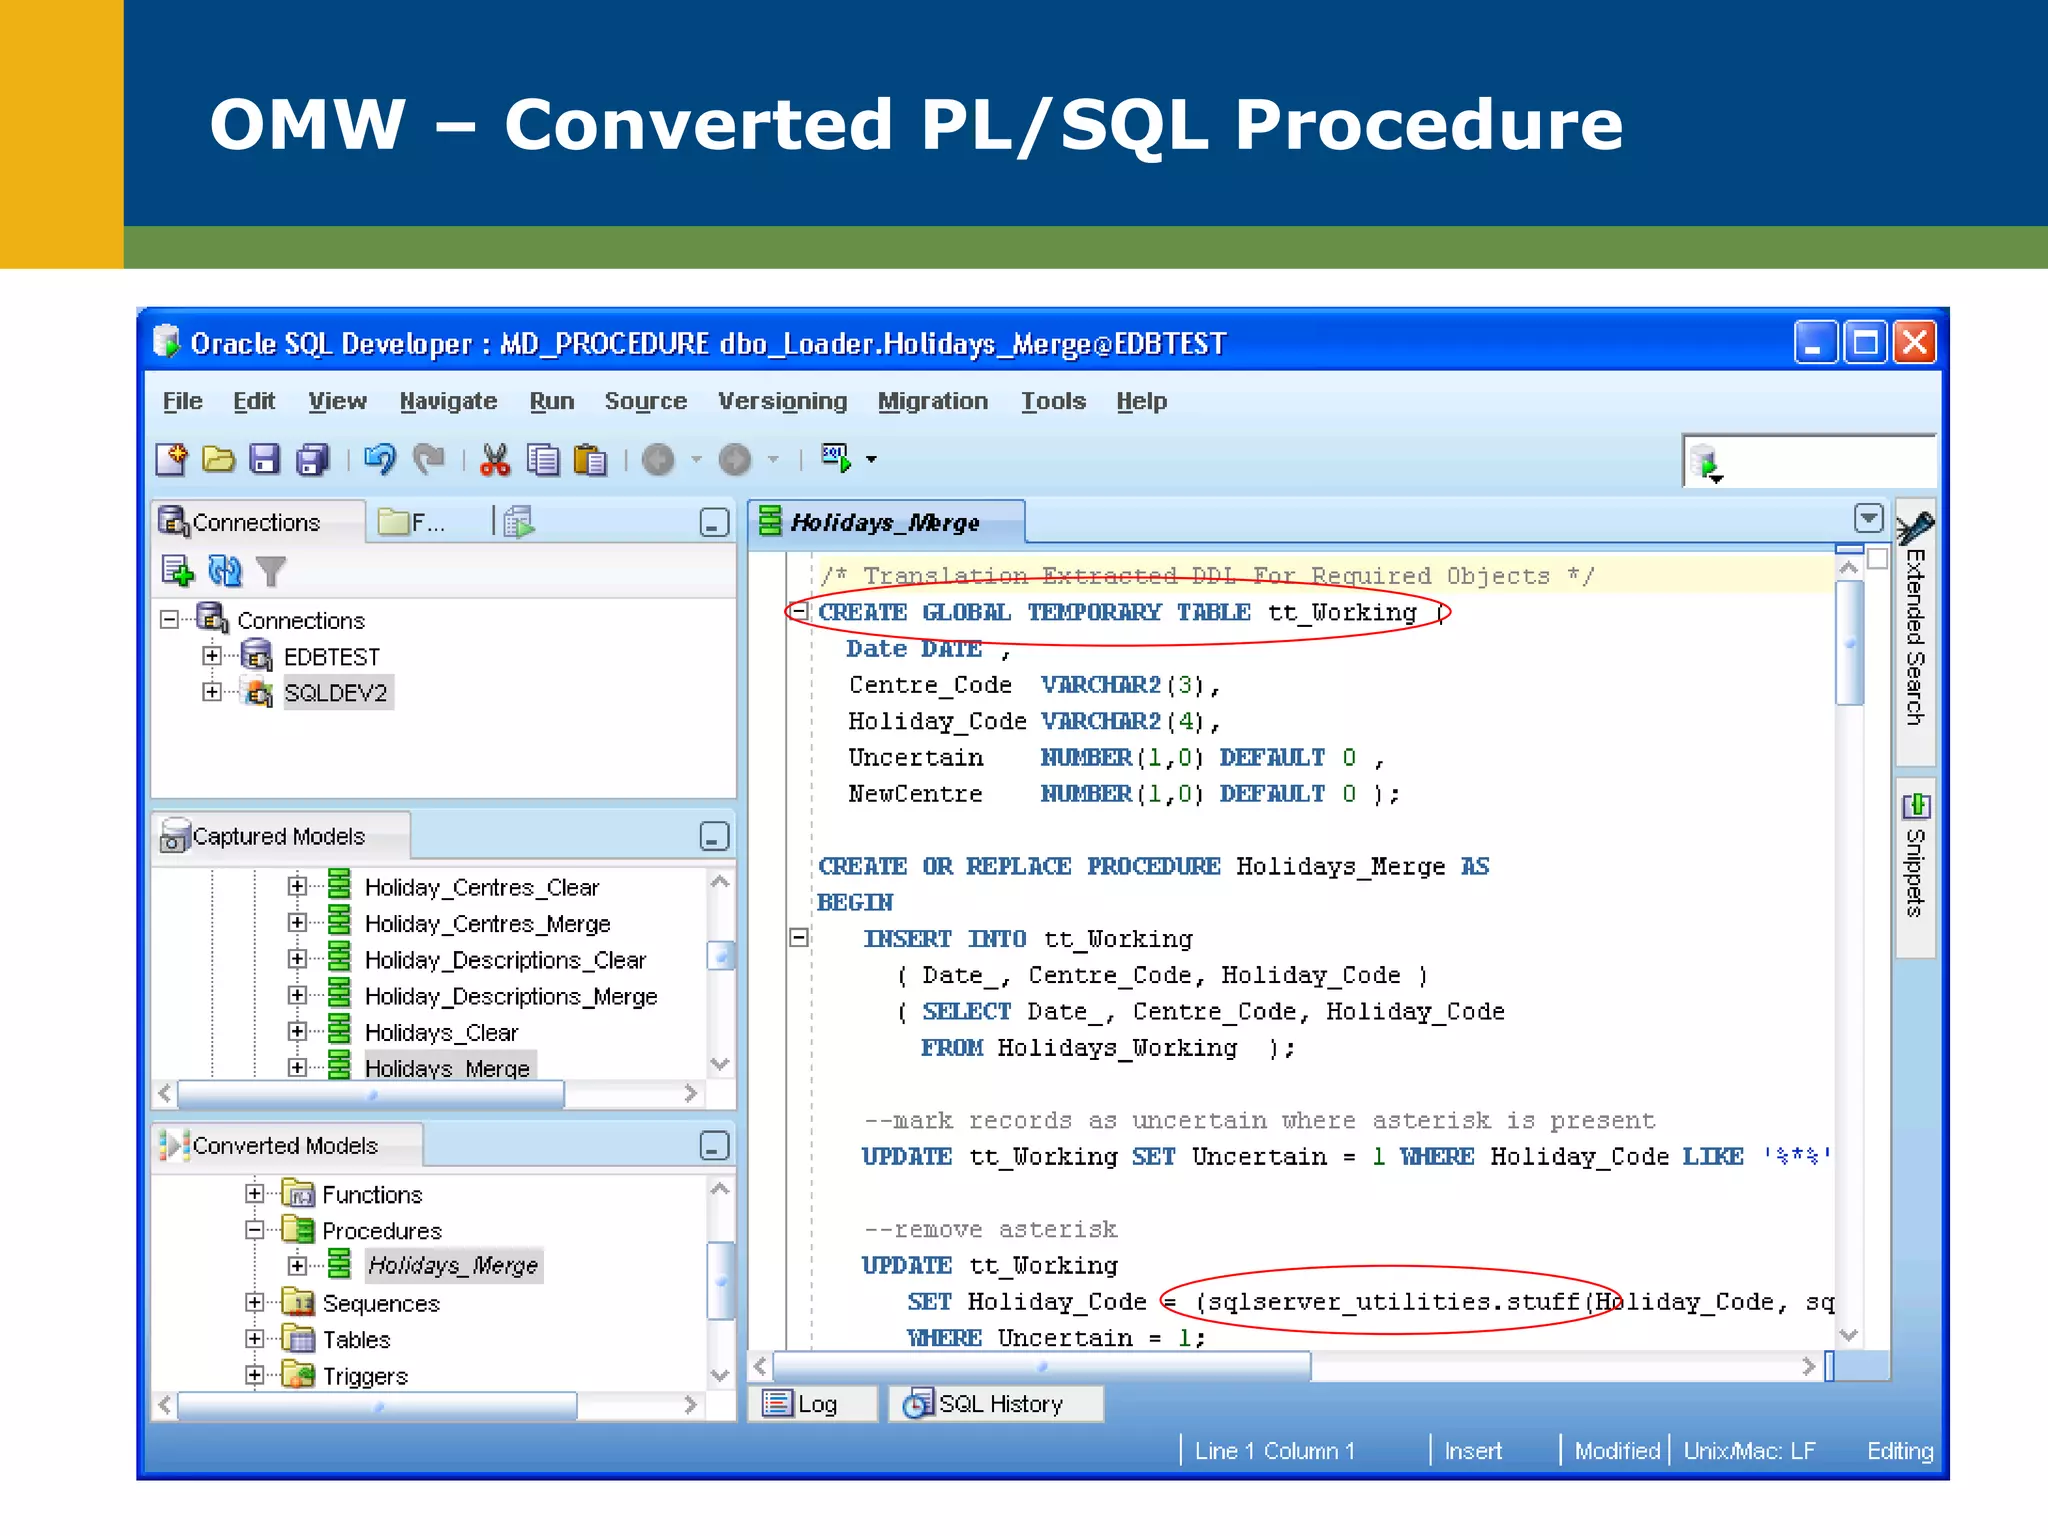Viewport: 2048px width, 1536px height.
Task: Click the Log tab icon
Action: tap(777, 1404)
